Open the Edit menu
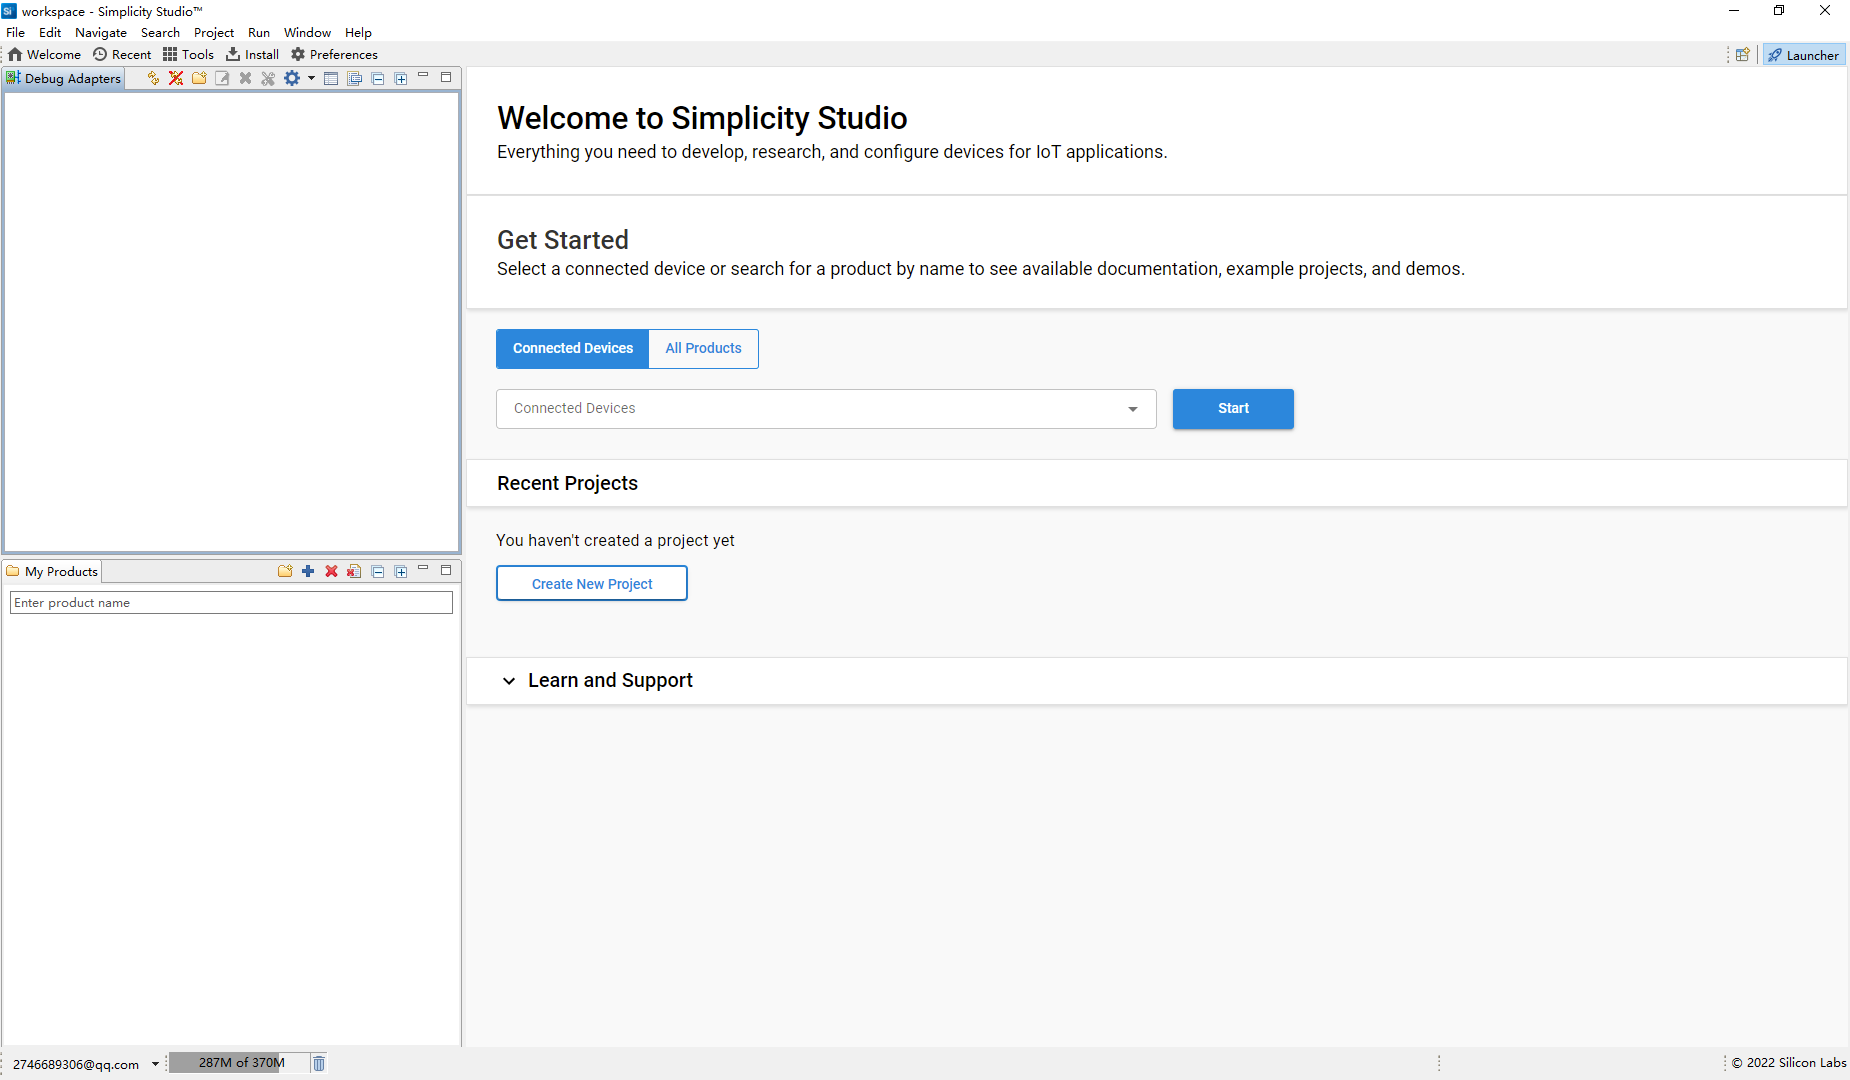The image size is (1850, 1080). [x=50, y=33]
